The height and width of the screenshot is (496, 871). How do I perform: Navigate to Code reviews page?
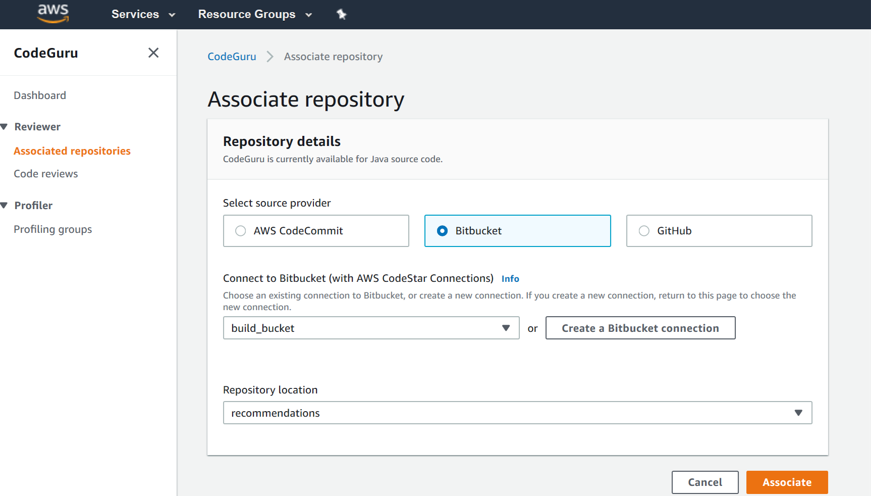tap(46, 174)
